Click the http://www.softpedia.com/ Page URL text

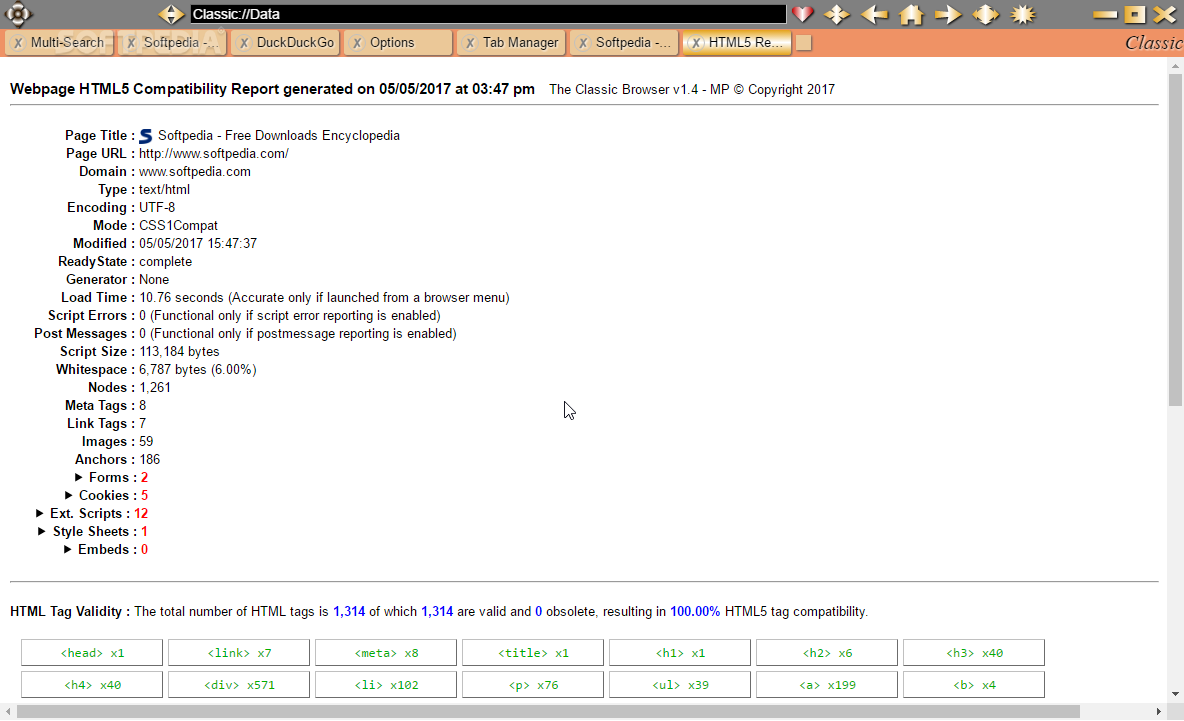point(214,153)
